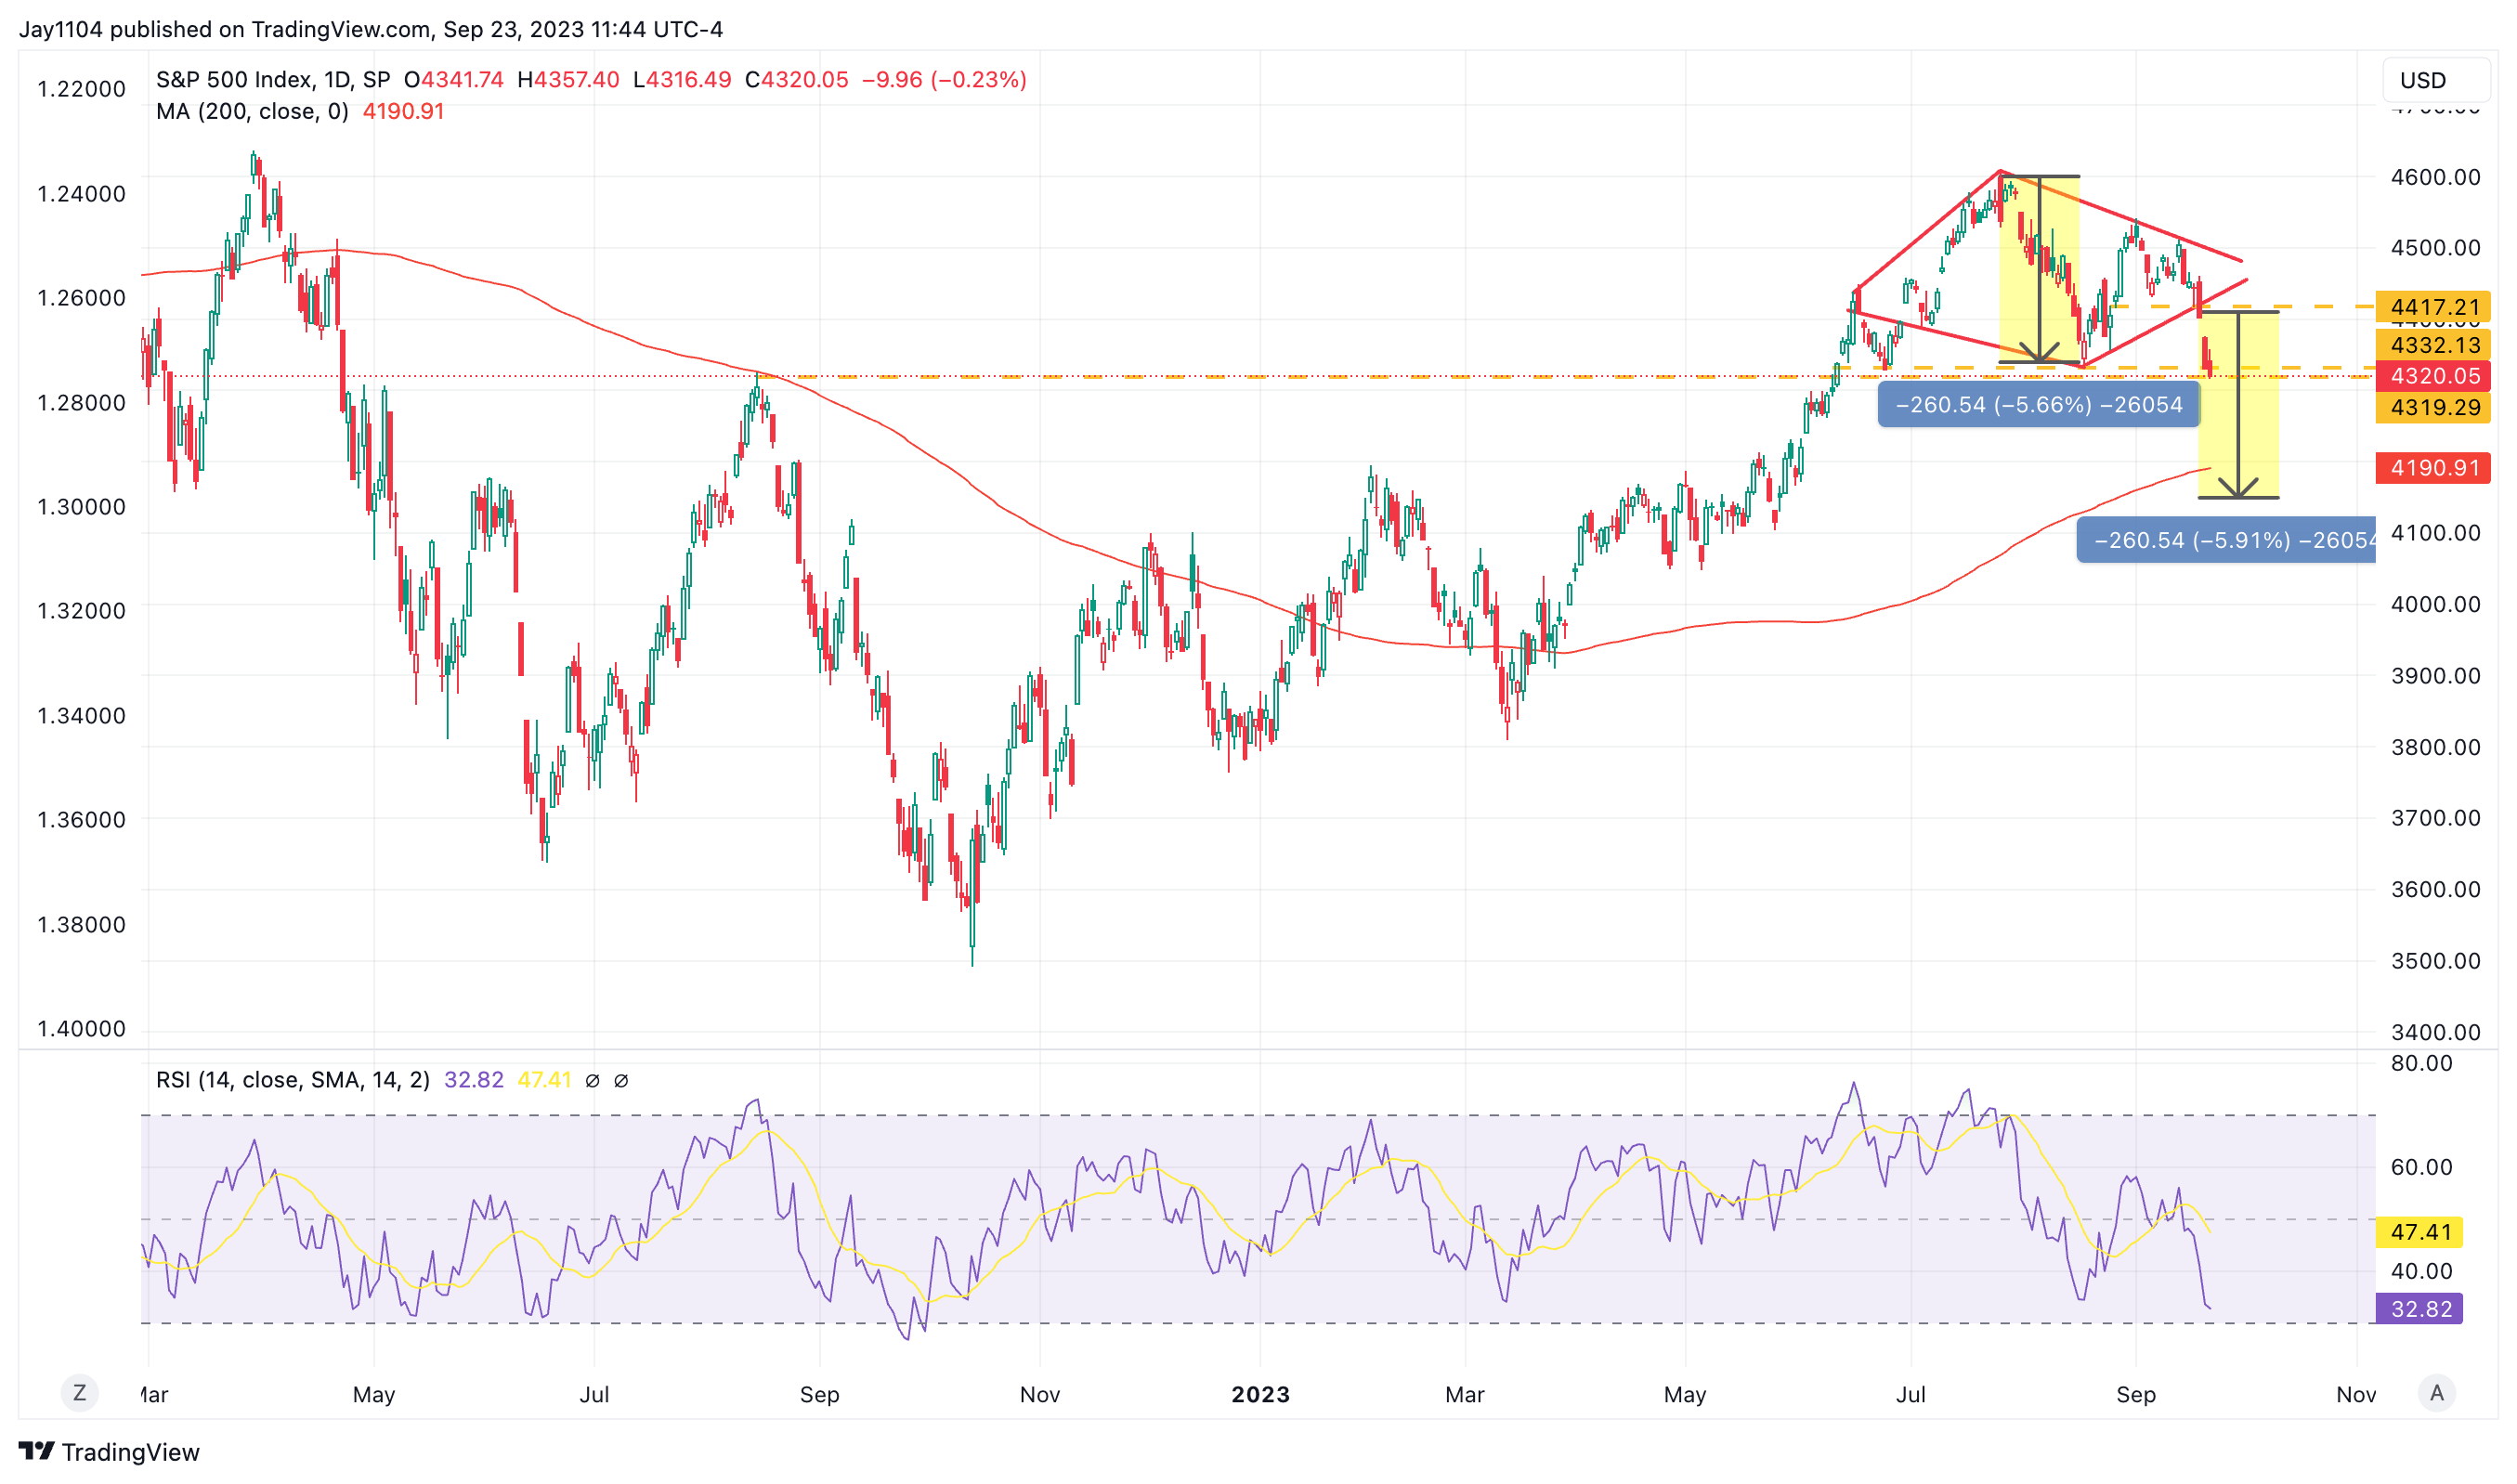Click the 4000.00 price axis label
Viewport: 2517px width, 1484px height.
point(2435,604)
